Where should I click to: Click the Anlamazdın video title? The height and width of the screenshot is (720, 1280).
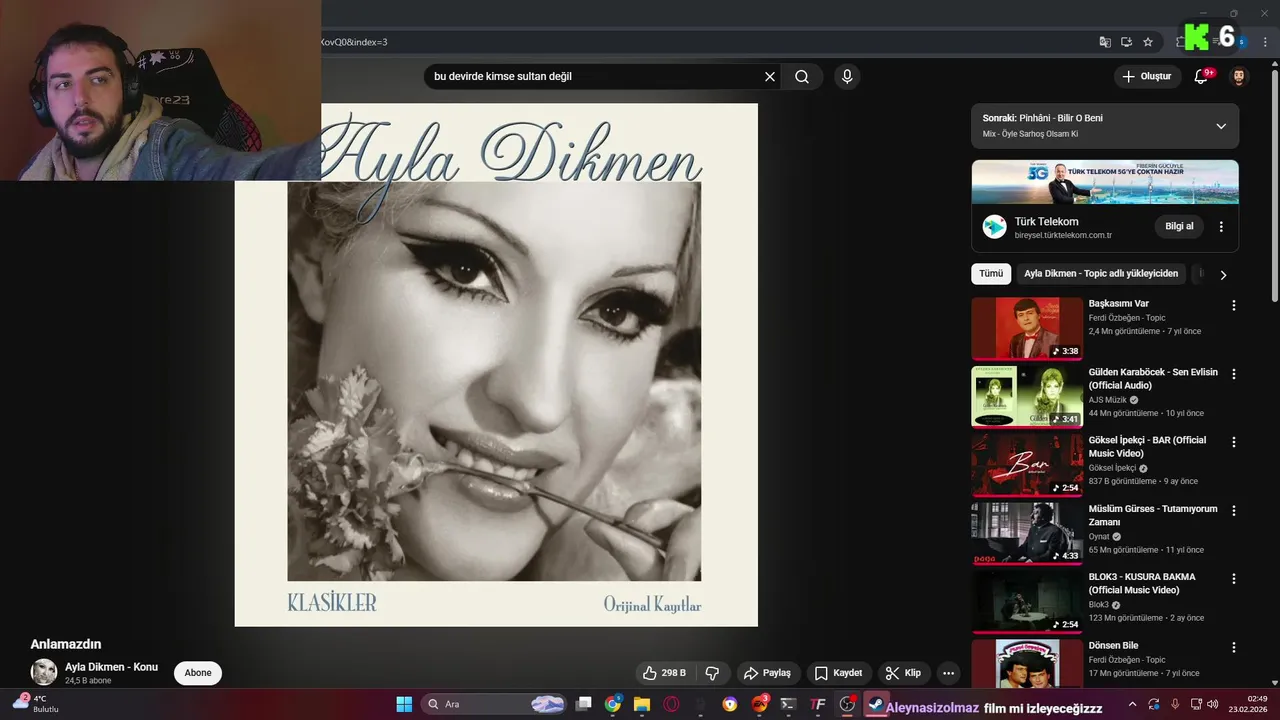[66, 644]
